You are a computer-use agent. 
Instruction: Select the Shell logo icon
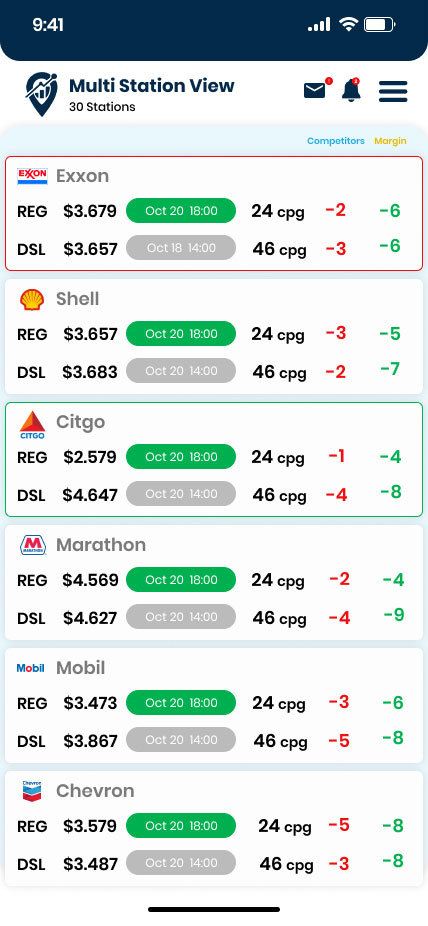coord(32,299)
